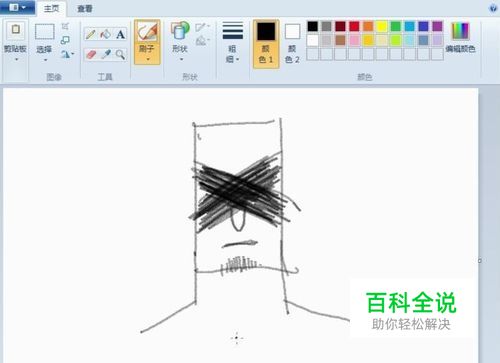Click the Crop icon
This screenshot has width=500, height=363.
pyautogui.click(x=65, y=26)
